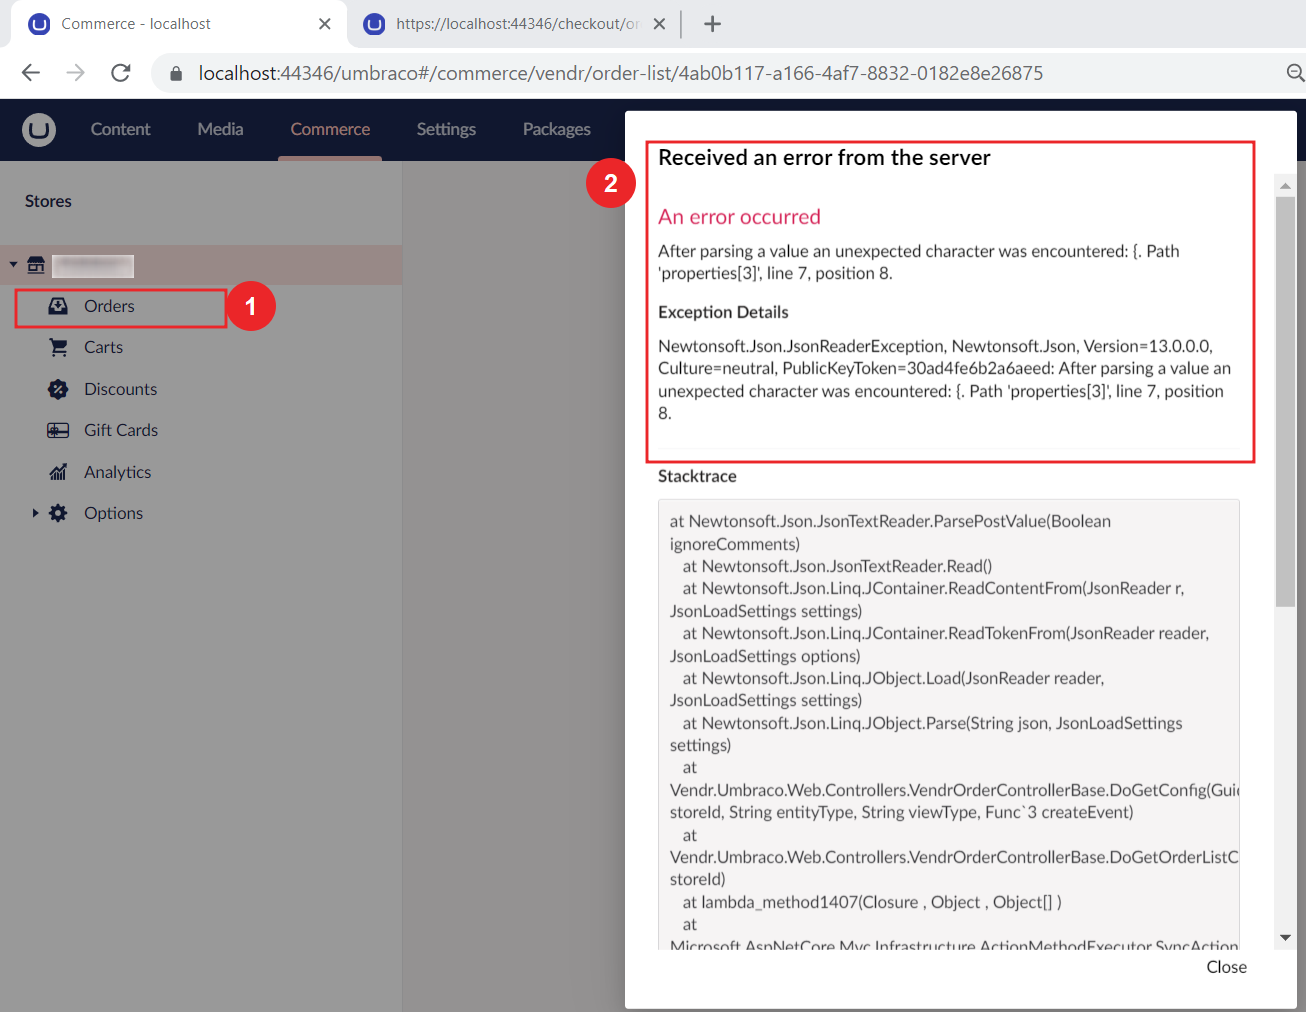Click 'Received an error from the server' title
The image size is (1308, 1012).
pyautogui.click(x=824, y=158)
